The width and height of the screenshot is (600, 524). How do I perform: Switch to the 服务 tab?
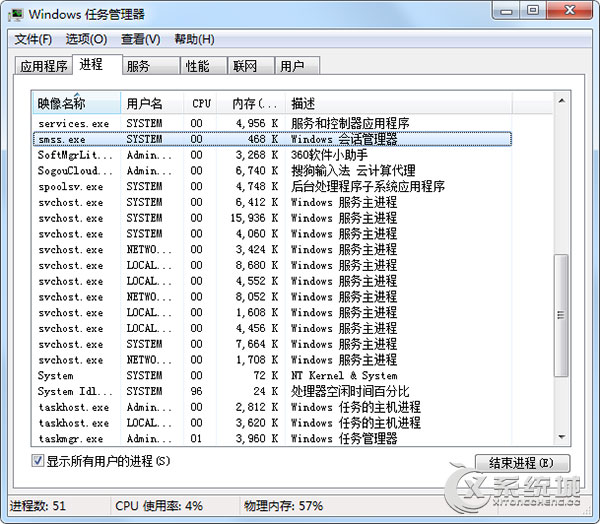(x=151, y=66)
